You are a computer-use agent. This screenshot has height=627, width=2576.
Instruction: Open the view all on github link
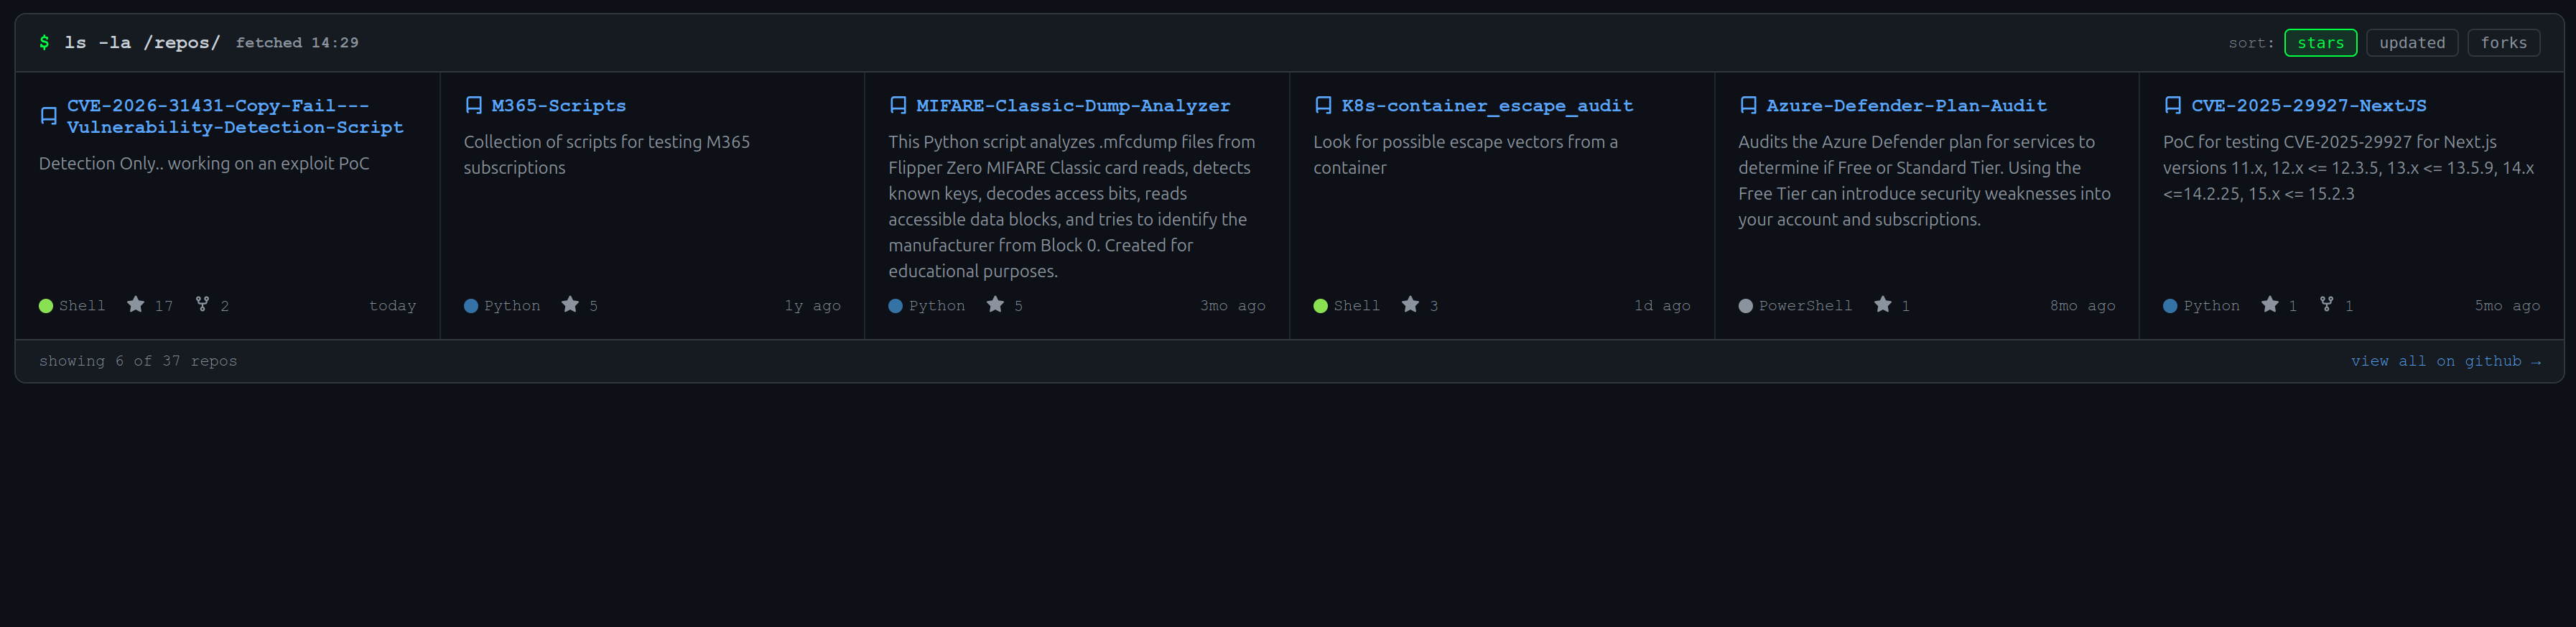[x=2445, y=361]
